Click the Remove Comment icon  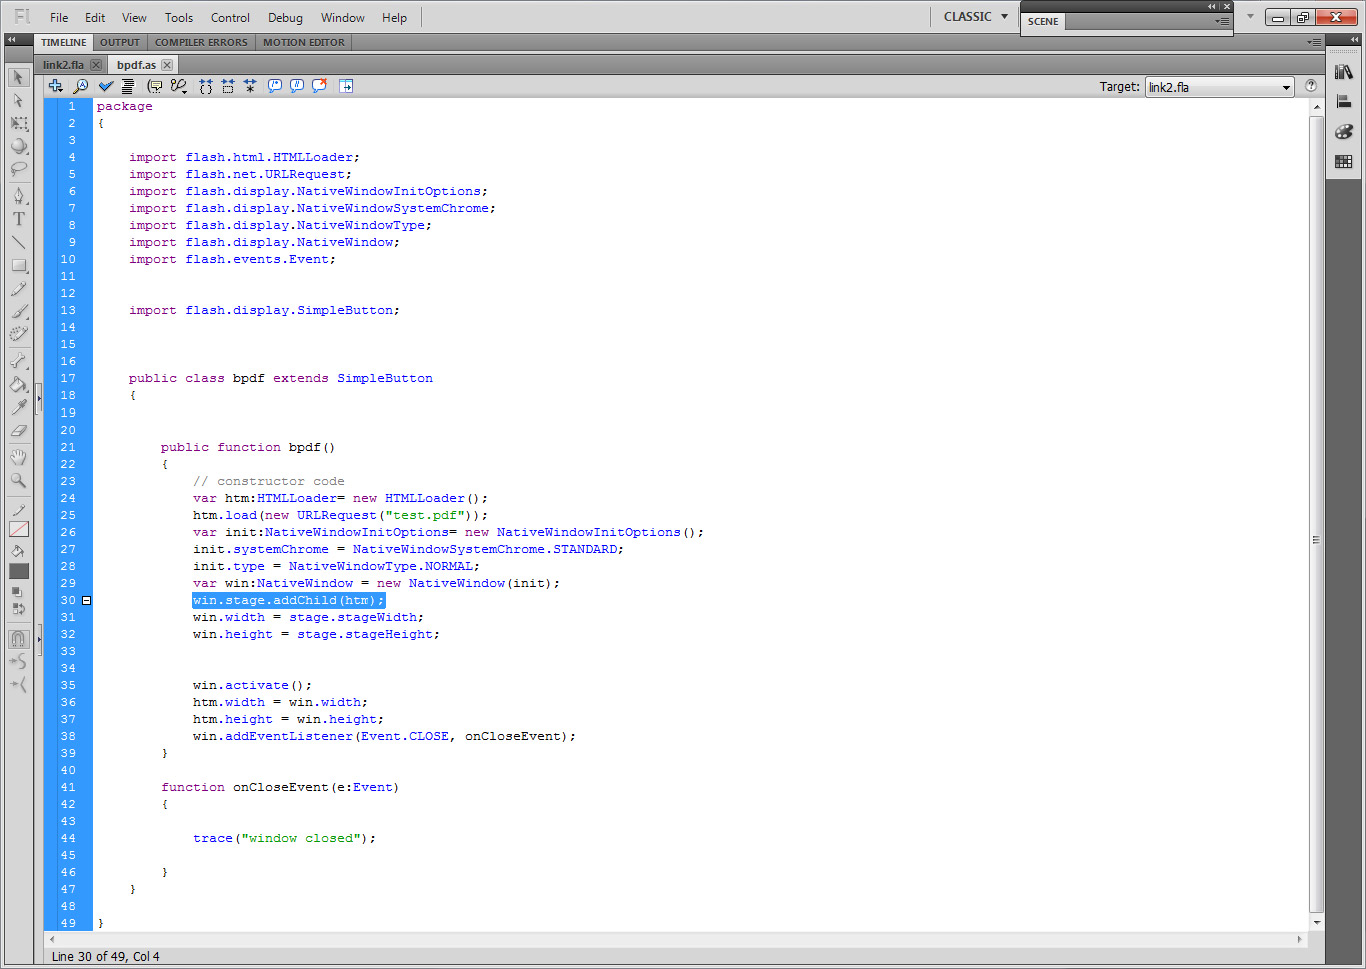click(x=319, y=86)
